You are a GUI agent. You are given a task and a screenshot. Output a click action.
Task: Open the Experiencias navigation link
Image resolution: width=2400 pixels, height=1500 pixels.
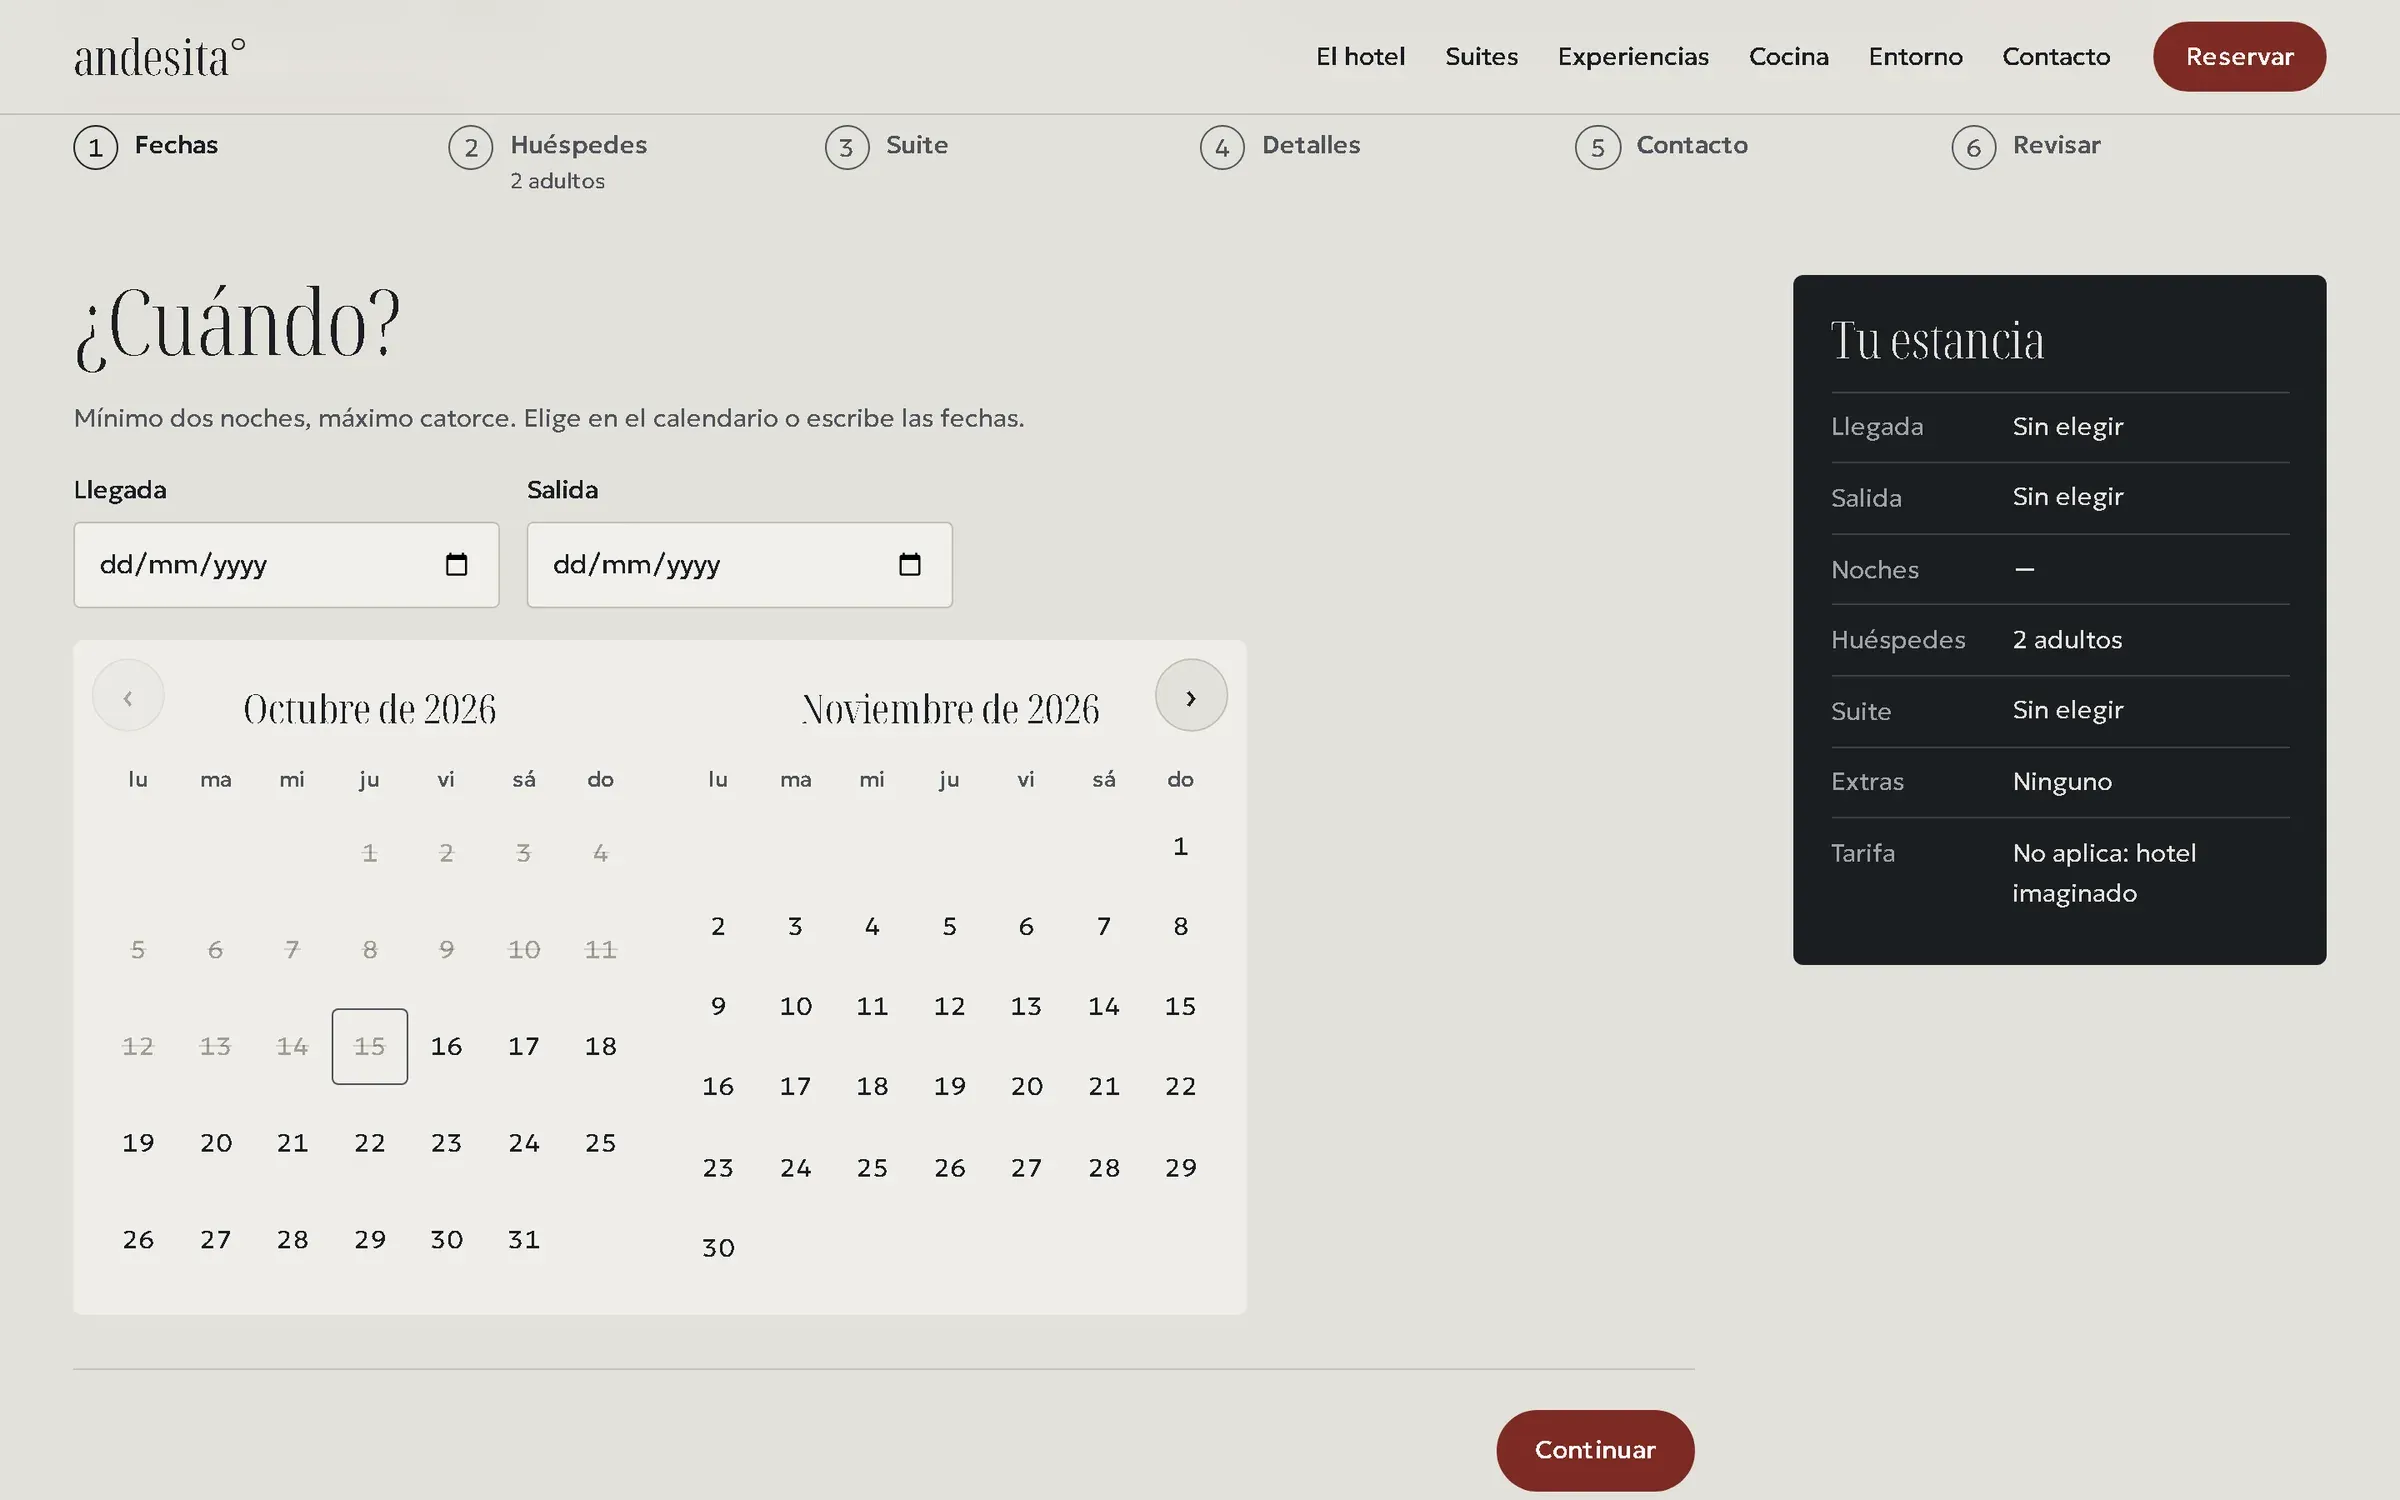point(1633,57)
